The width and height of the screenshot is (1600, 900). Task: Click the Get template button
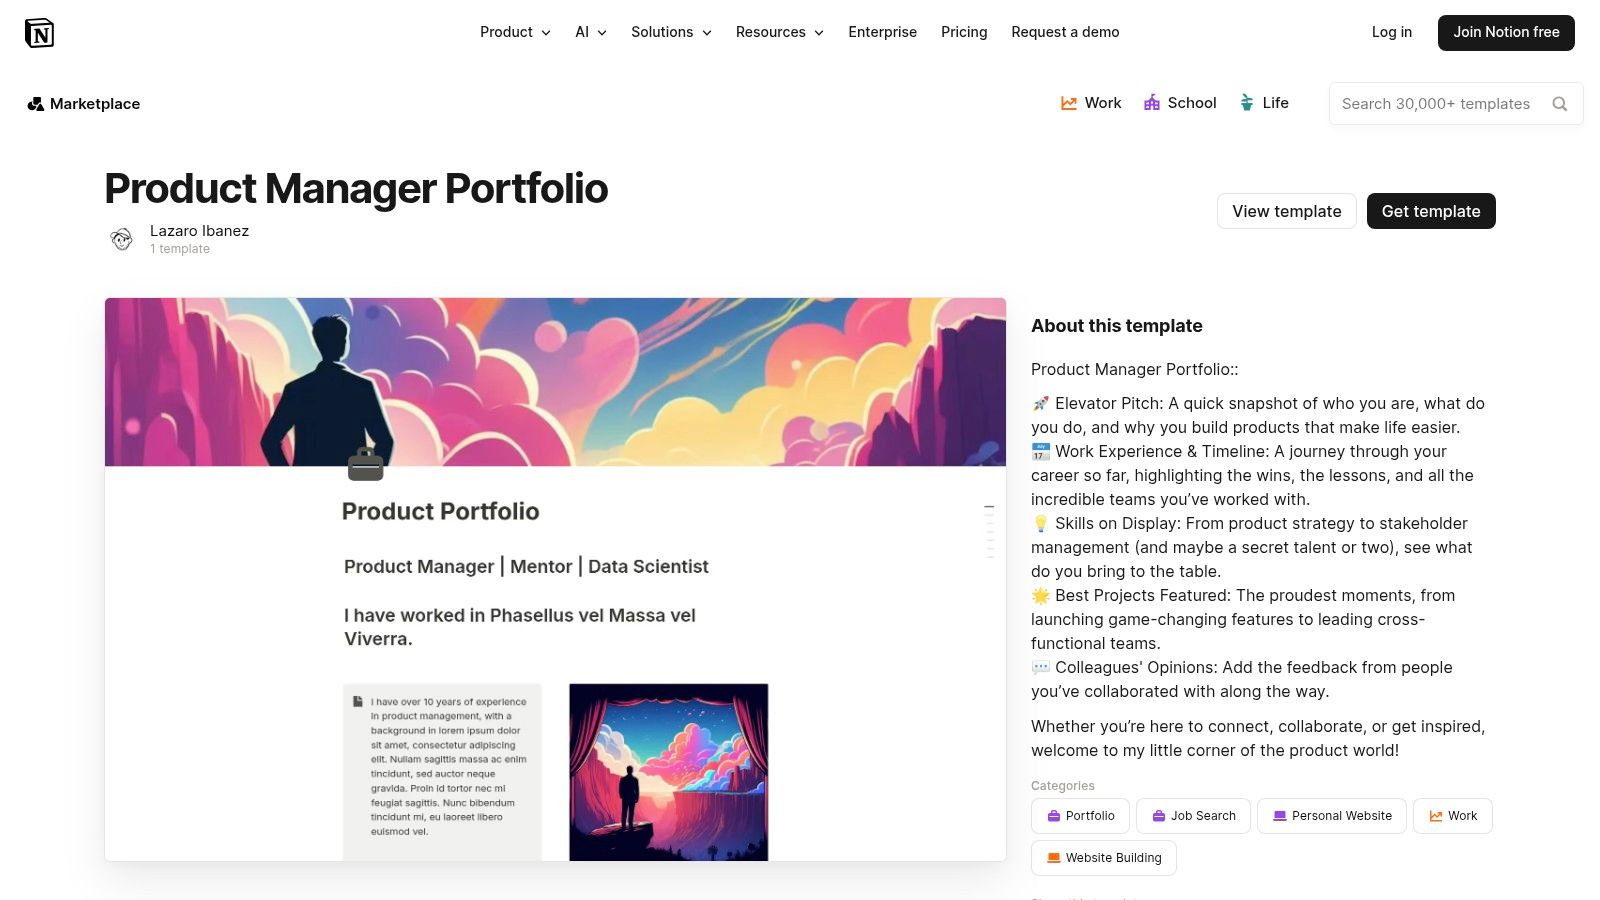coord(1431,211)
